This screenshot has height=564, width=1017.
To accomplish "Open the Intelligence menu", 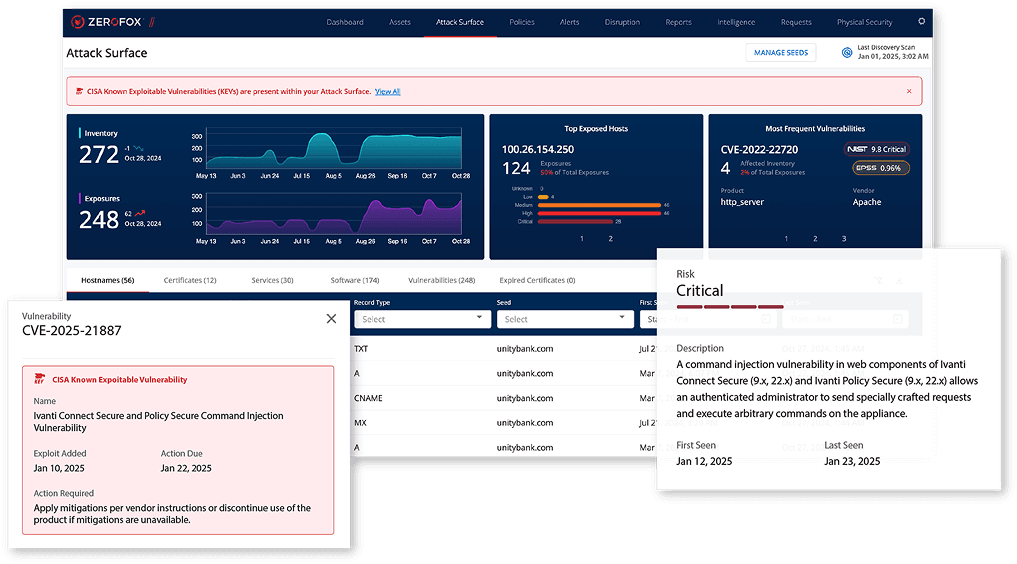I will click(736, 22).
